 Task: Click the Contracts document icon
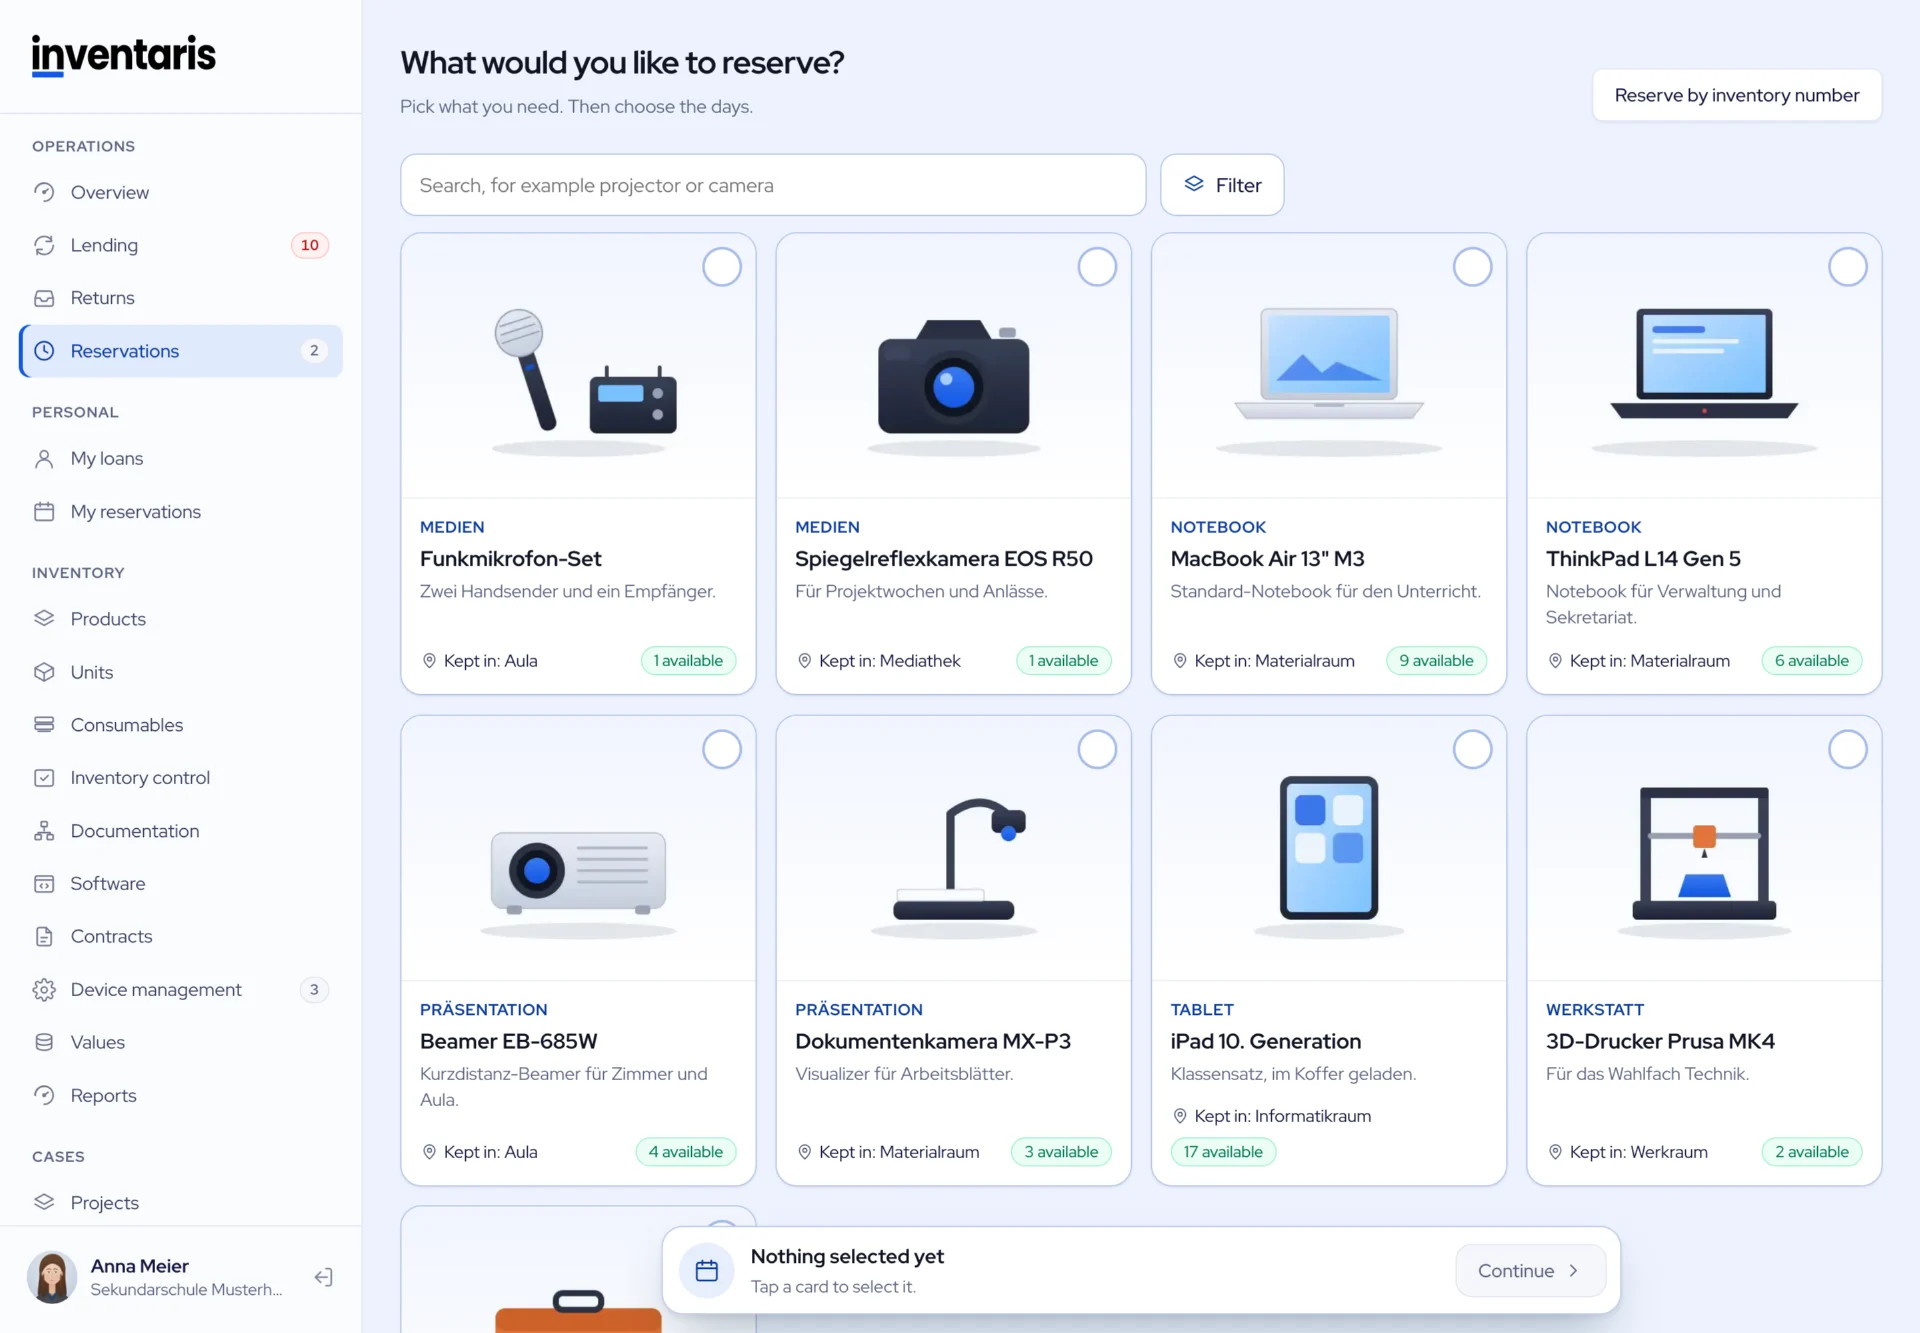pos(44,936)
